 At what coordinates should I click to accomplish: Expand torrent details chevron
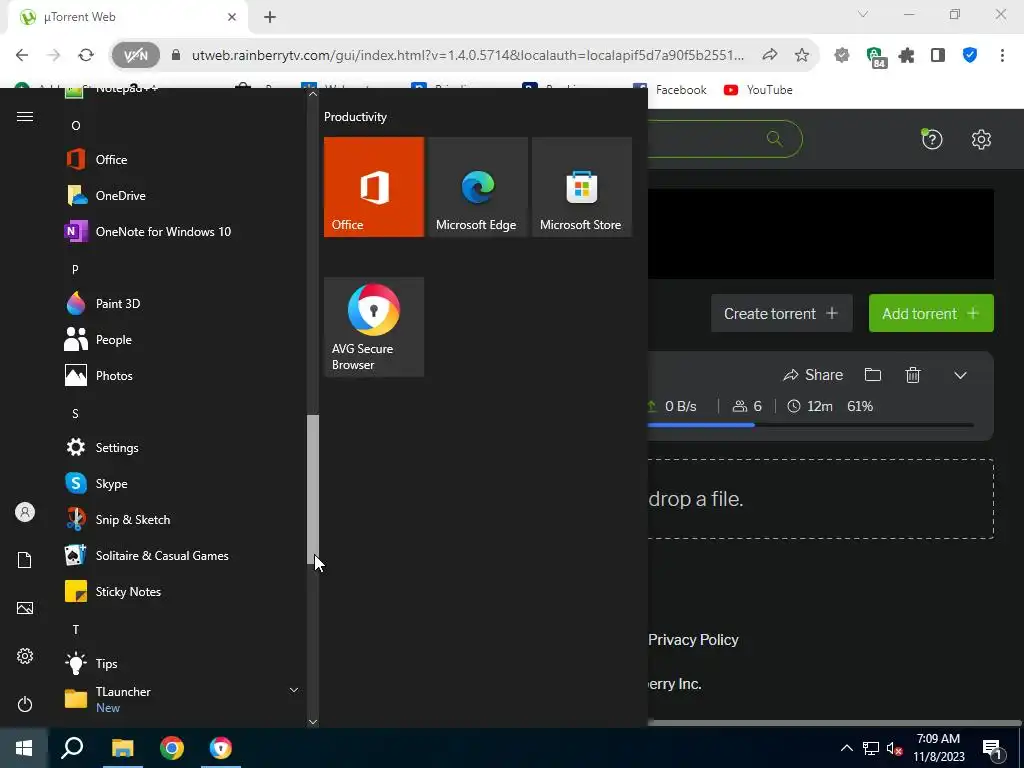[x=960, y=376]
